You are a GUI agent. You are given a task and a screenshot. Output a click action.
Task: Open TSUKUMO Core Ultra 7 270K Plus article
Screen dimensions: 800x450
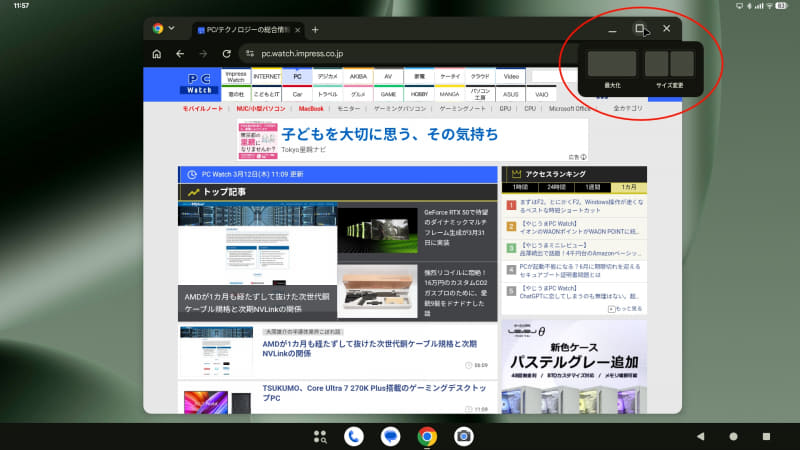(374, 393)
